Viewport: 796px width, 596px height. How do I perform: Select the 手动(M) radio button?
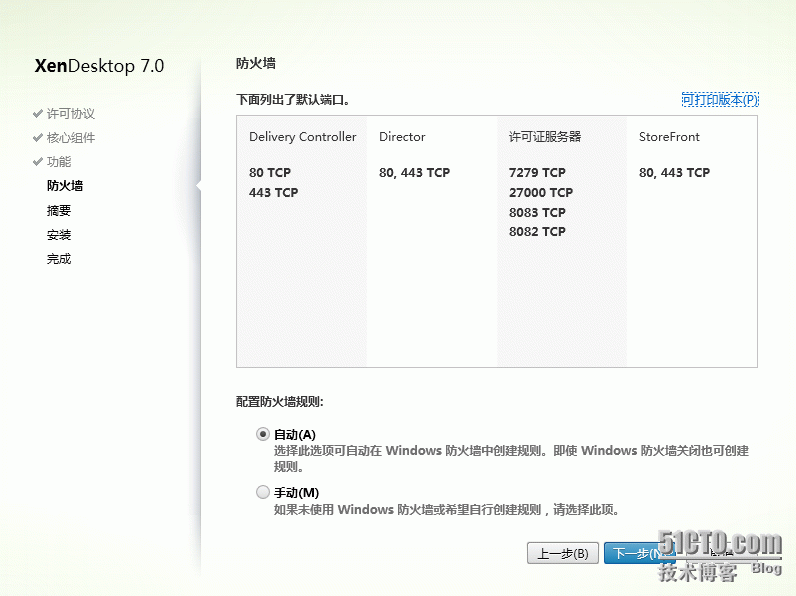262,492
